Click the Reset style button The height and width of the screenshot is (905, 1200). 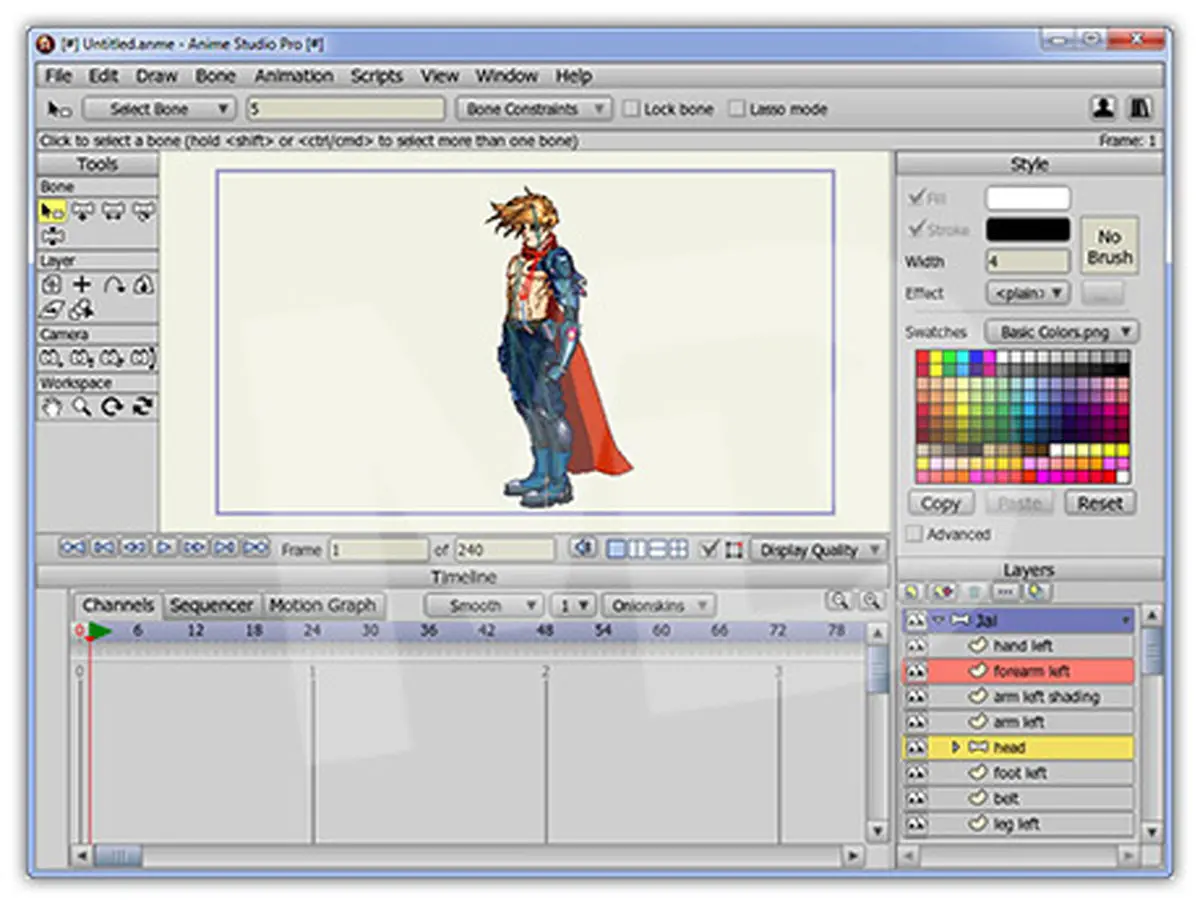pyautogui.click(x=1100, y=503)
